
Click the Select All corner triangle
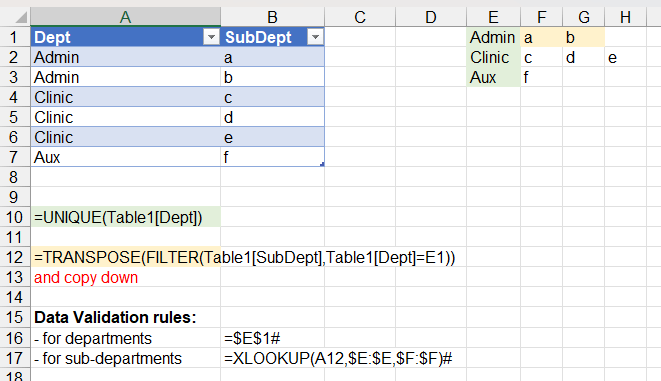coord(21,17)
